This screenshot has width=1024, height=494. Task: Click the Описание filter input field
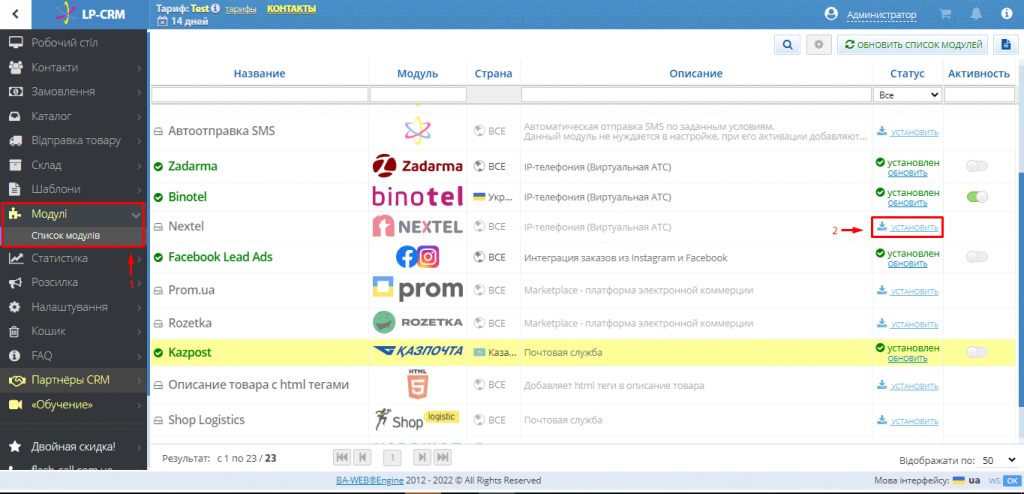click(696, 95)
